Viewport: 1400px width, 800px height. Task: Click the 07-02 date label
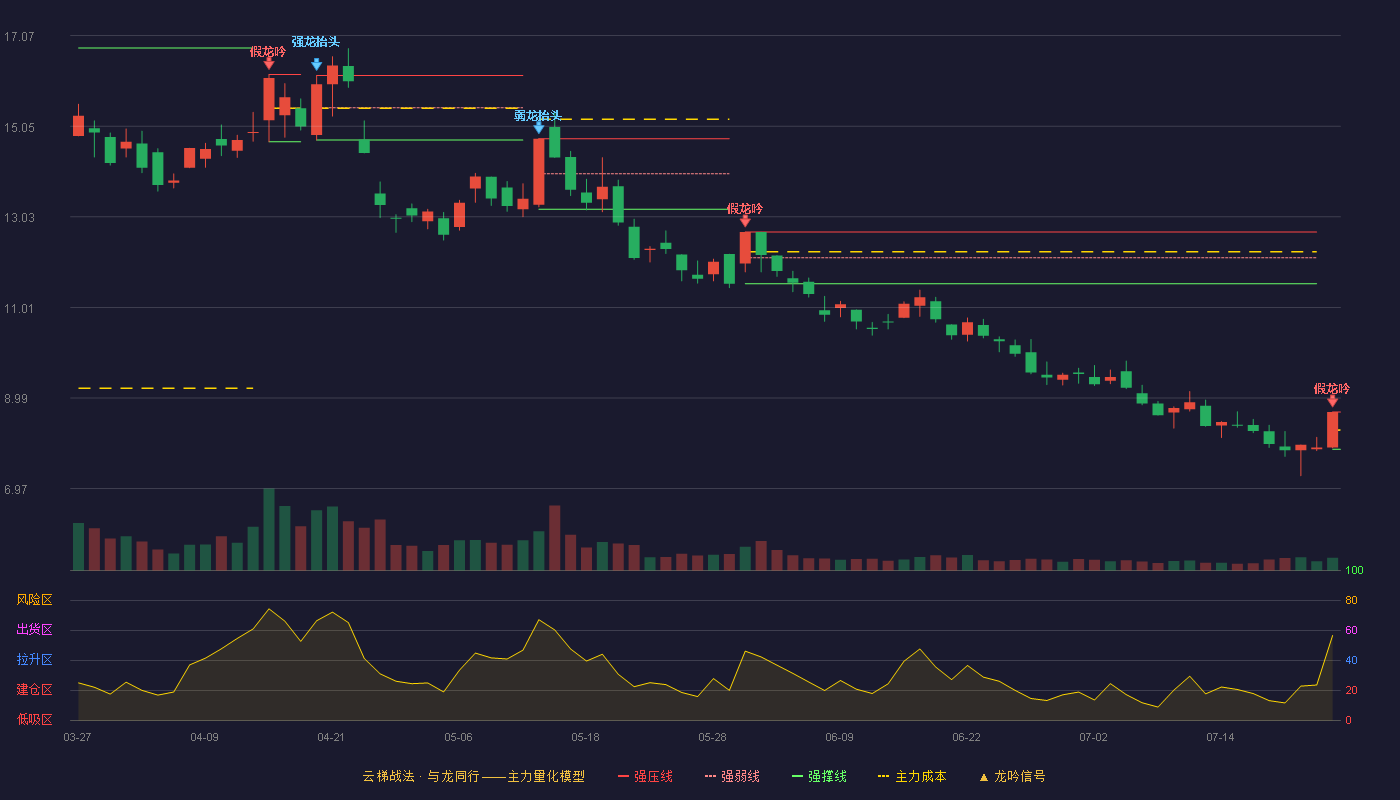pos(1093,737)
